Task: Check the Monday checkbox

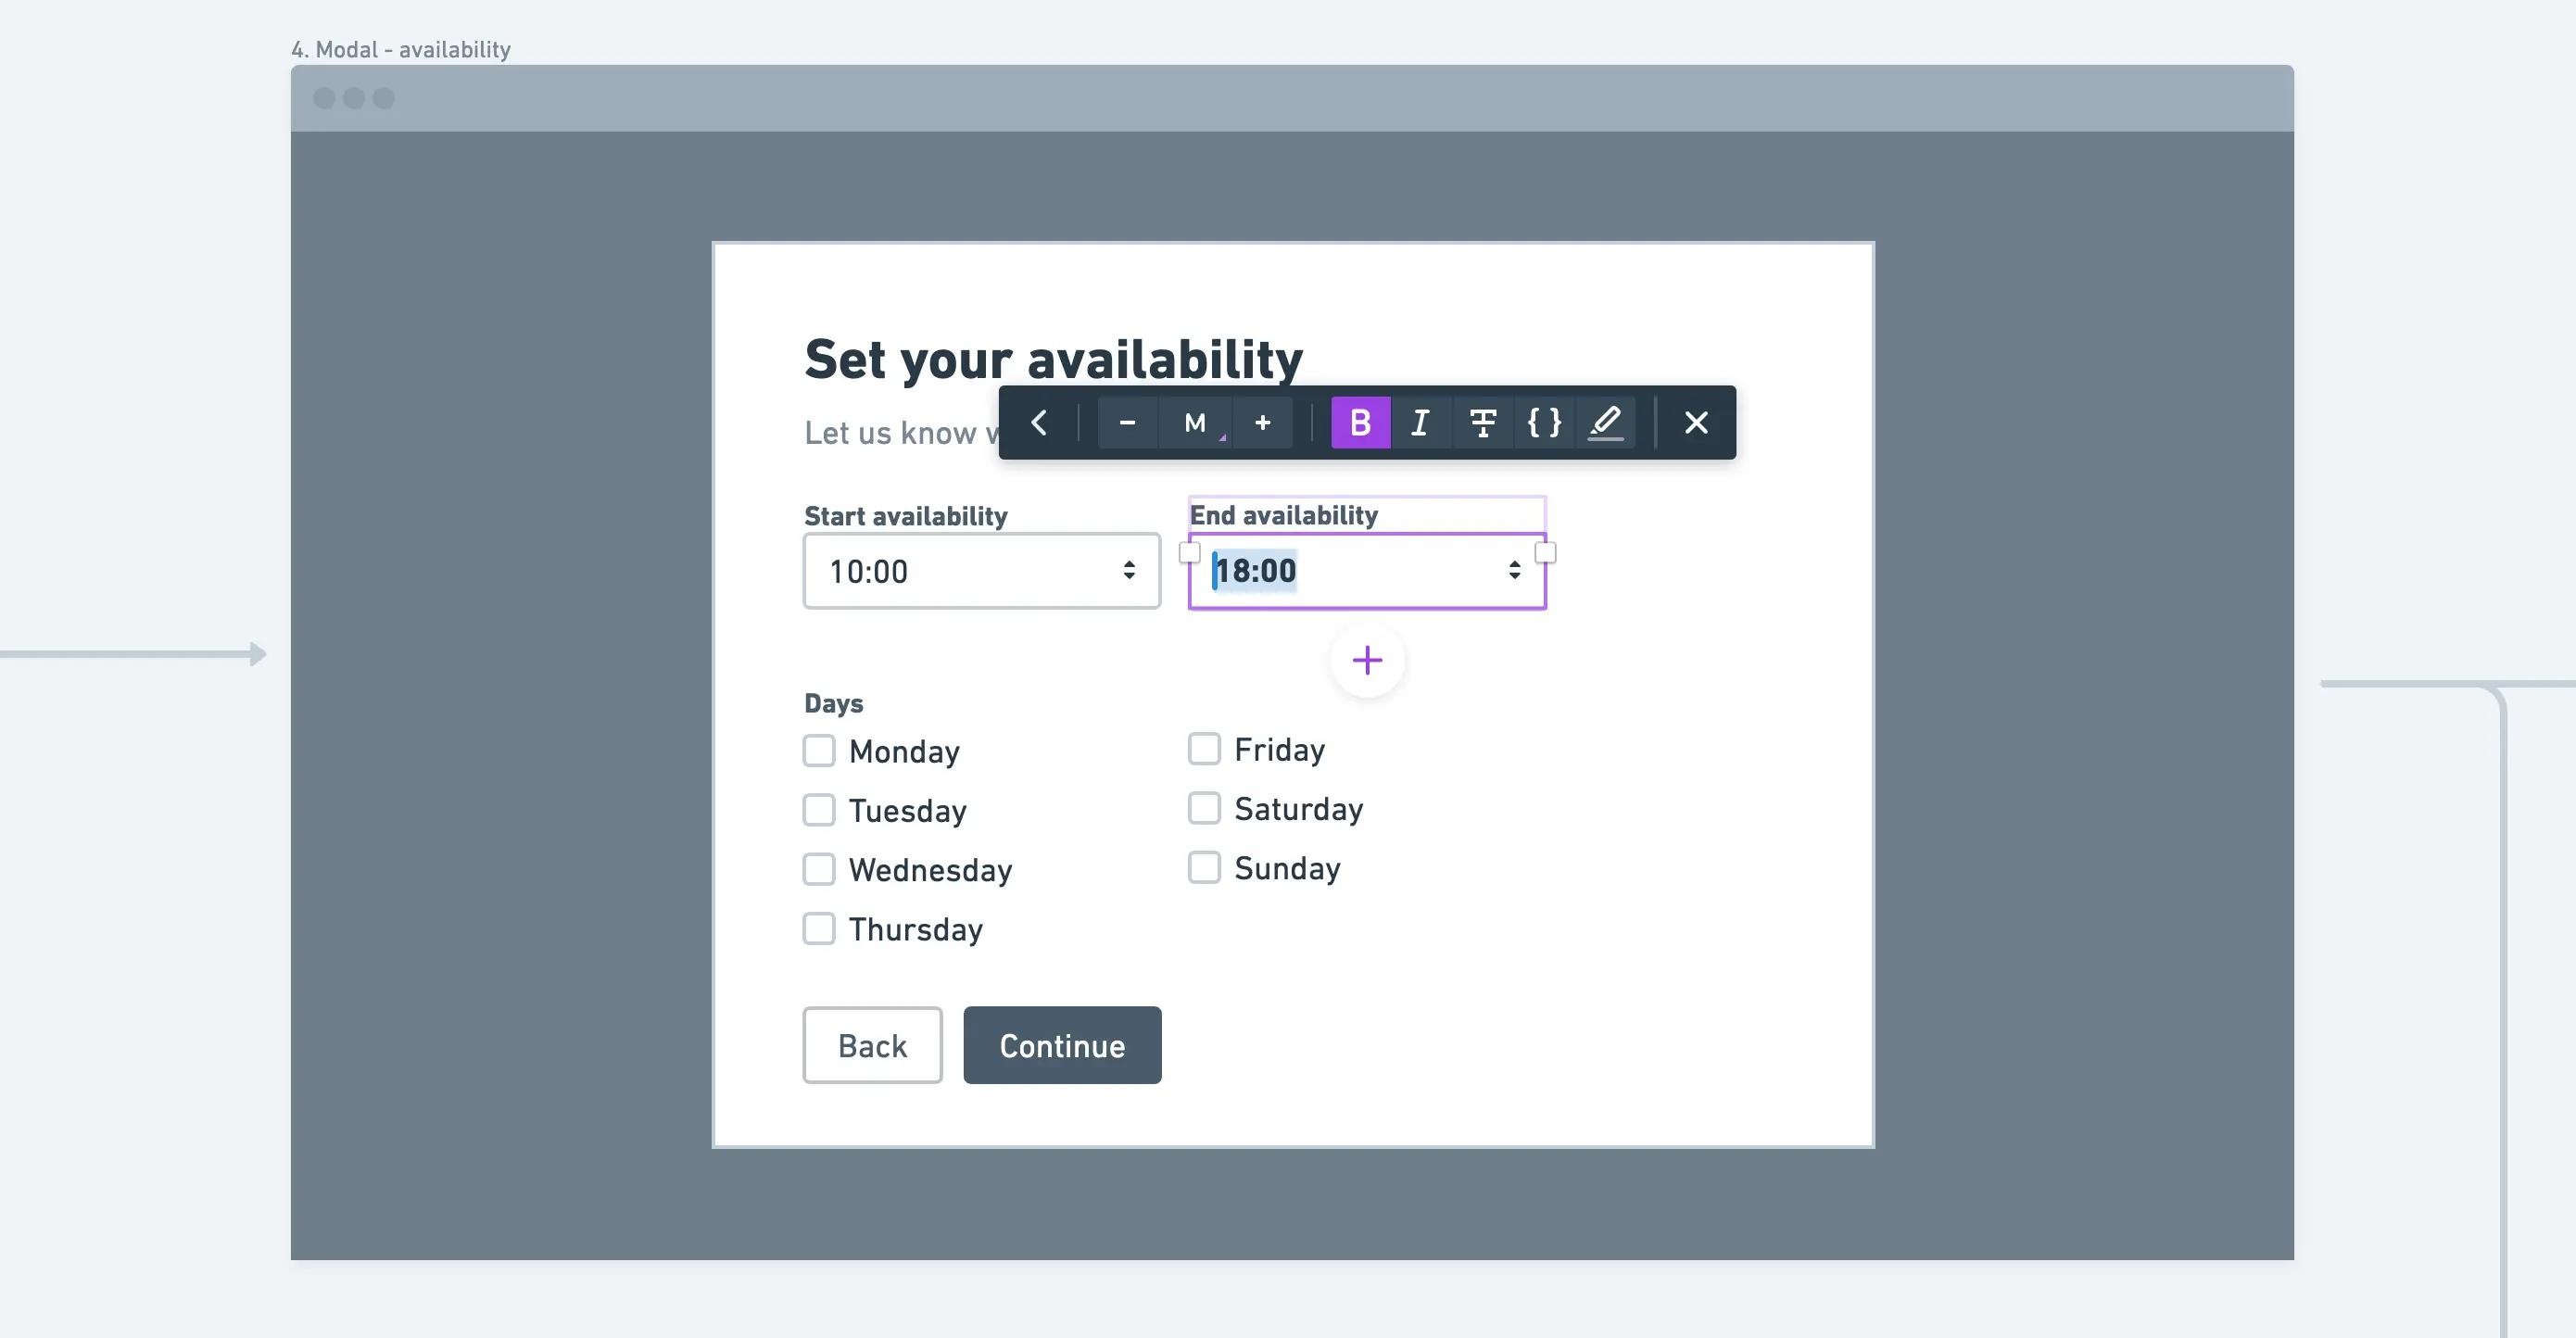Action: (x=819, y=750)
